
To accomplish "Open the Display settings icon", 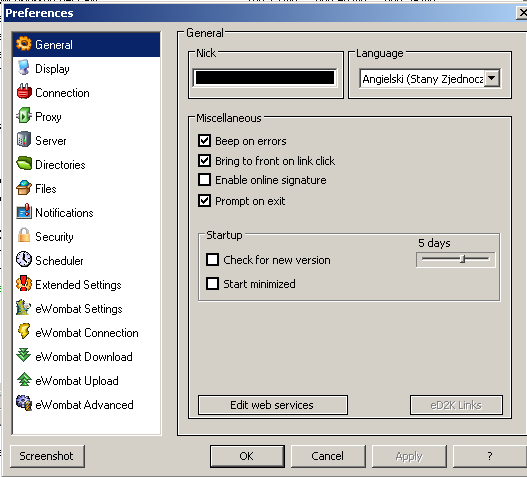I will (24, 68).
